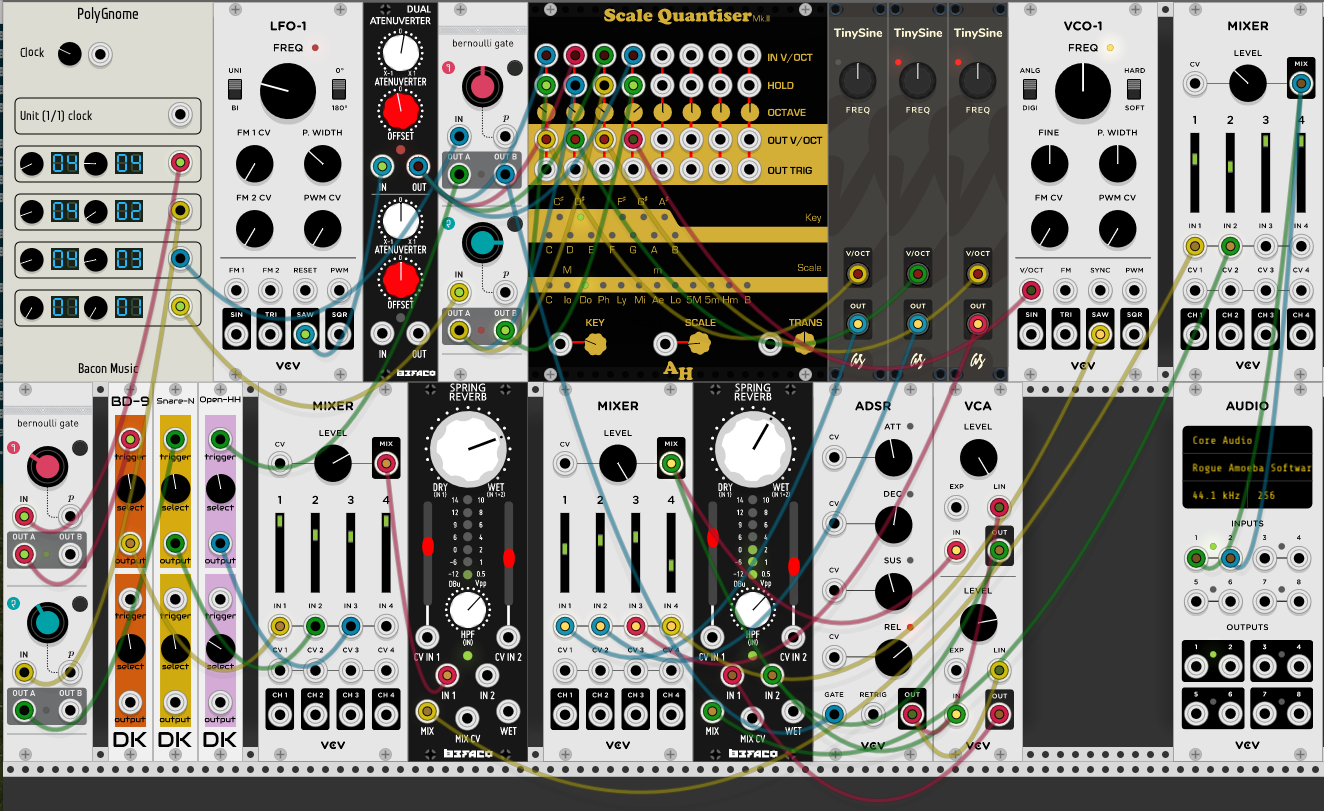The width and height of the screenshot is (1324, 811).
Task: Click the ADSR GATE input jack
Action: click(x=834, y=714)
